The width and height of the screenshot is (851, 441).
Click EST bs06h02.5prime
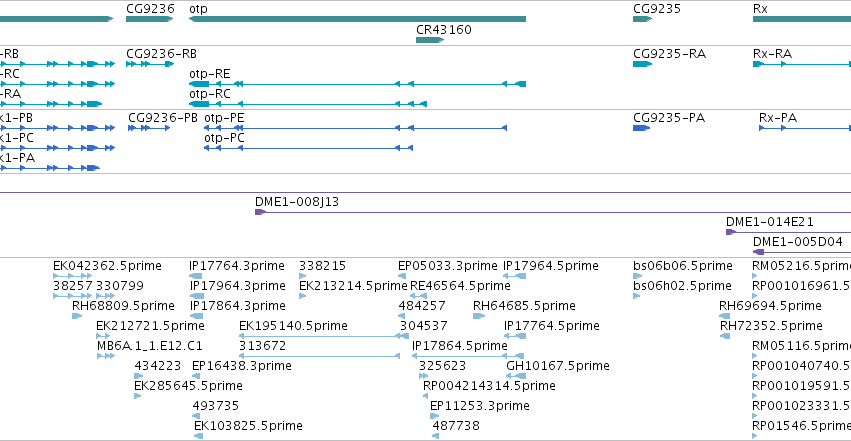(637, 296)
